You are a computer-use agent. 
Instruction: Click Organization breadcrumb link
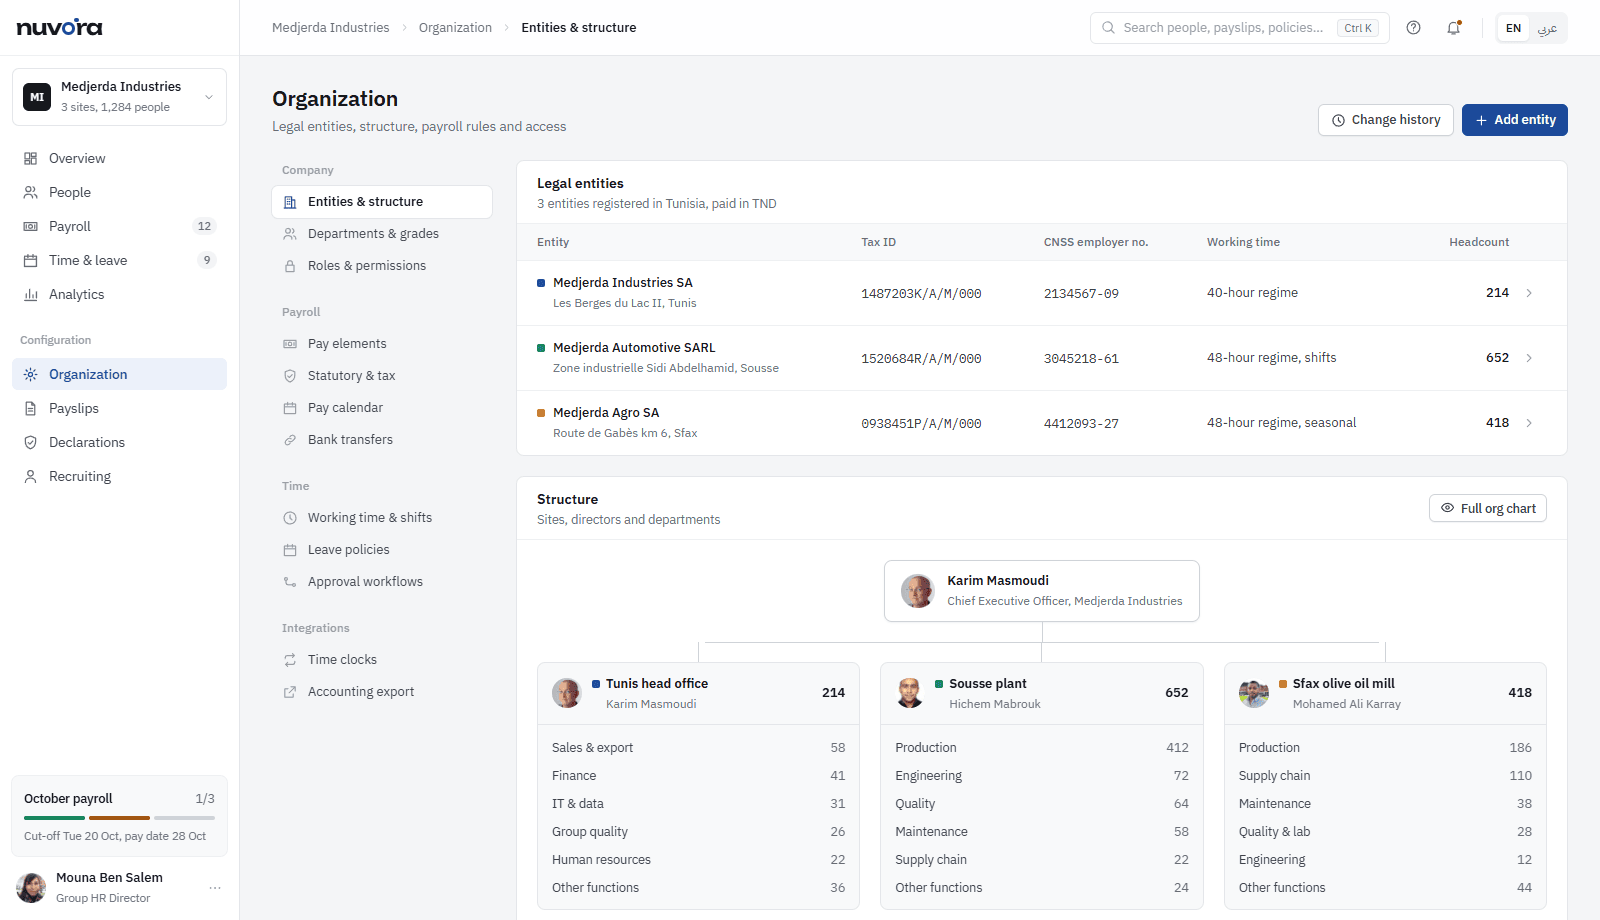[x=455, y=28]
